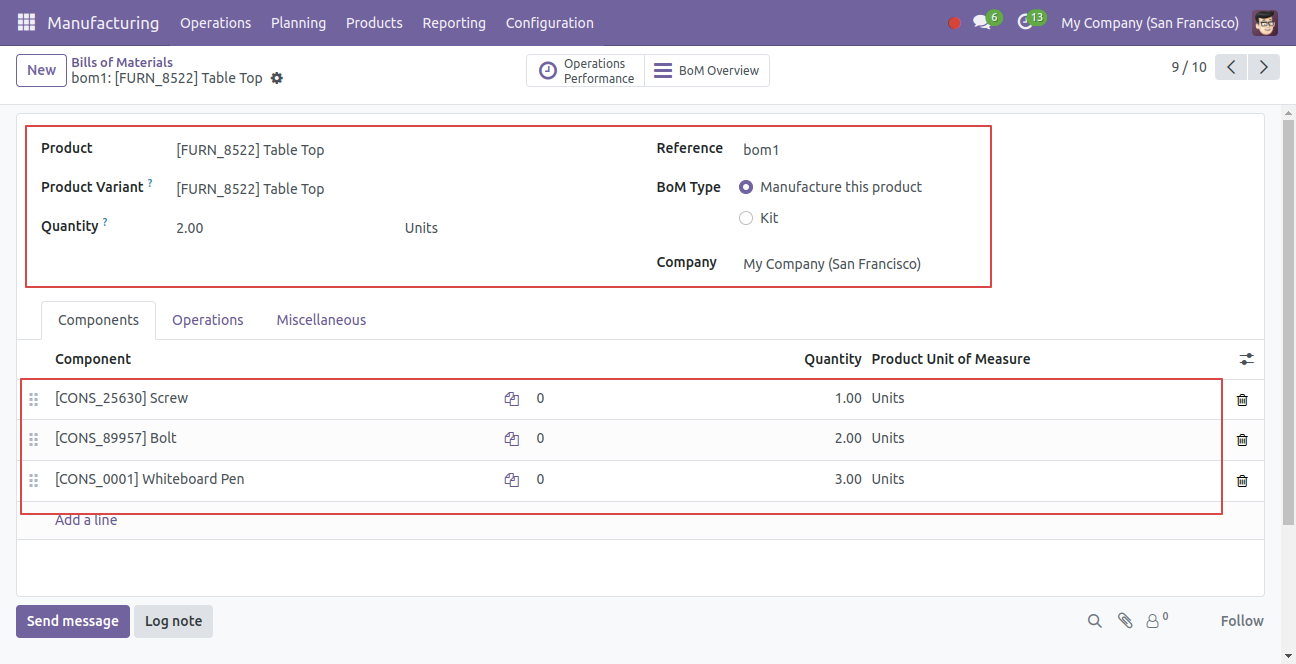Open the user avatar menu
1296x664 pixels.
coord(1265,22)
